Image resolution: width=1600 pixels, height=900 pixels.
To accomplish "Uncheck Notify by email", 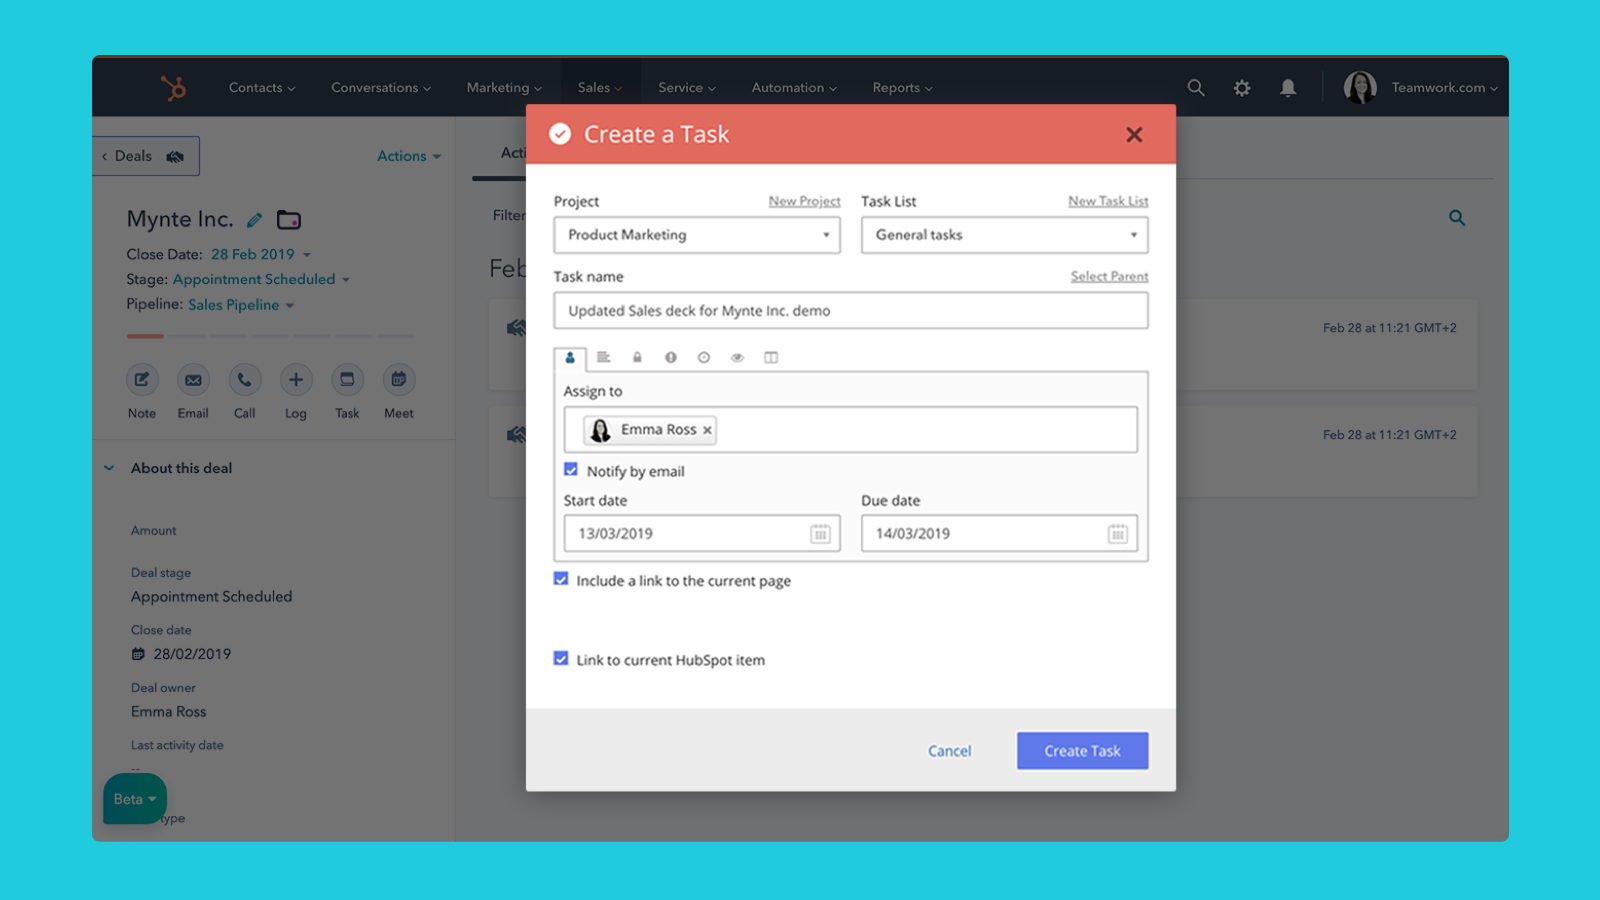I will 571,470.
